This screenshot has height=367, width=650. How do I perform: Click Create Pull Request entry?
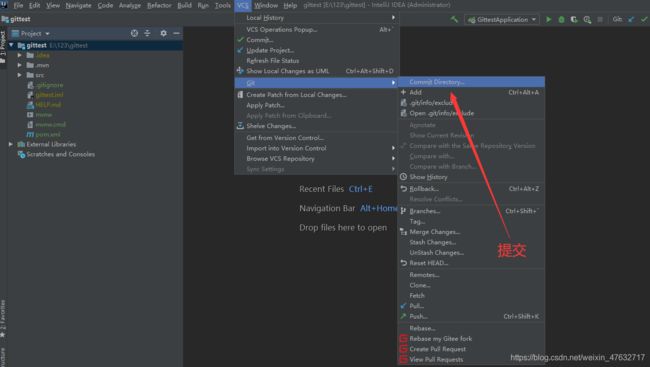click(x=471, y=349)
